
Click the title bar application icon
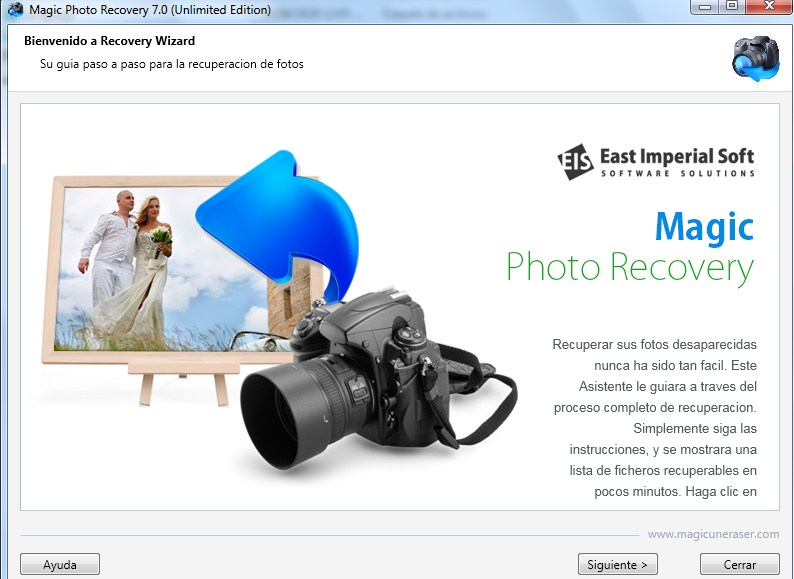pyautogui.click(x=16, y=9)
